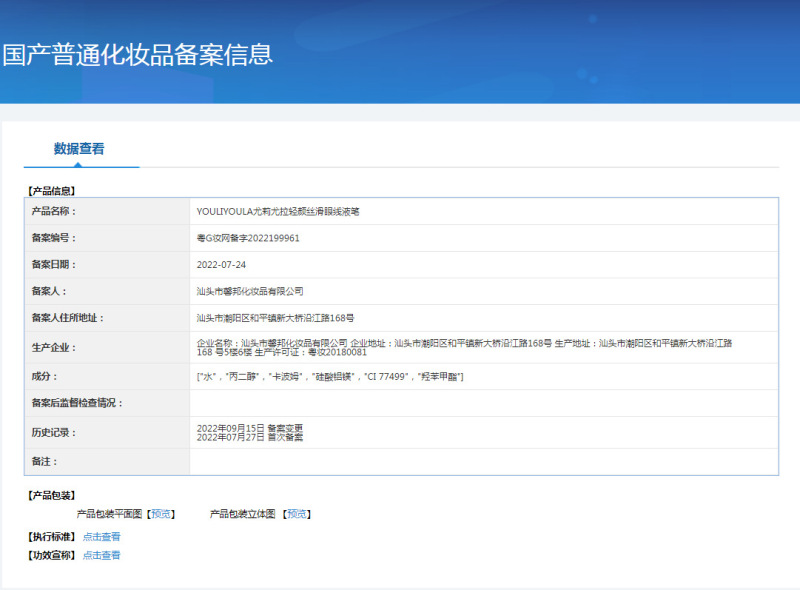
Task: Select the date 2022-07-24
Action: pos(221,265)
